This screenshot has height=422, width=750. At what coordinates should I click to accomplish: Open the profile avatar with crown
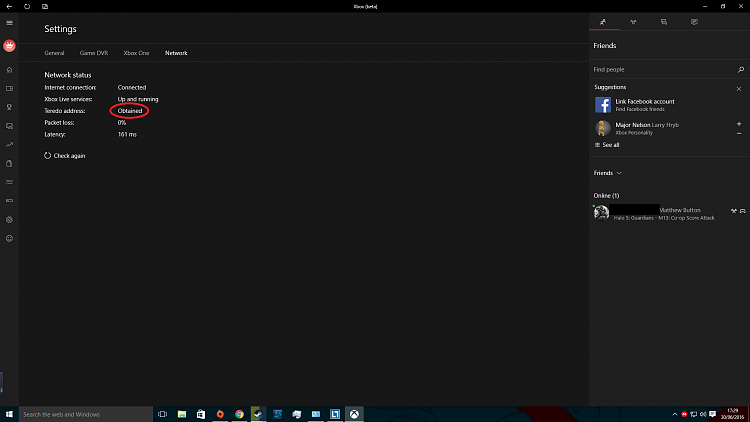click(x=9, y=46)
